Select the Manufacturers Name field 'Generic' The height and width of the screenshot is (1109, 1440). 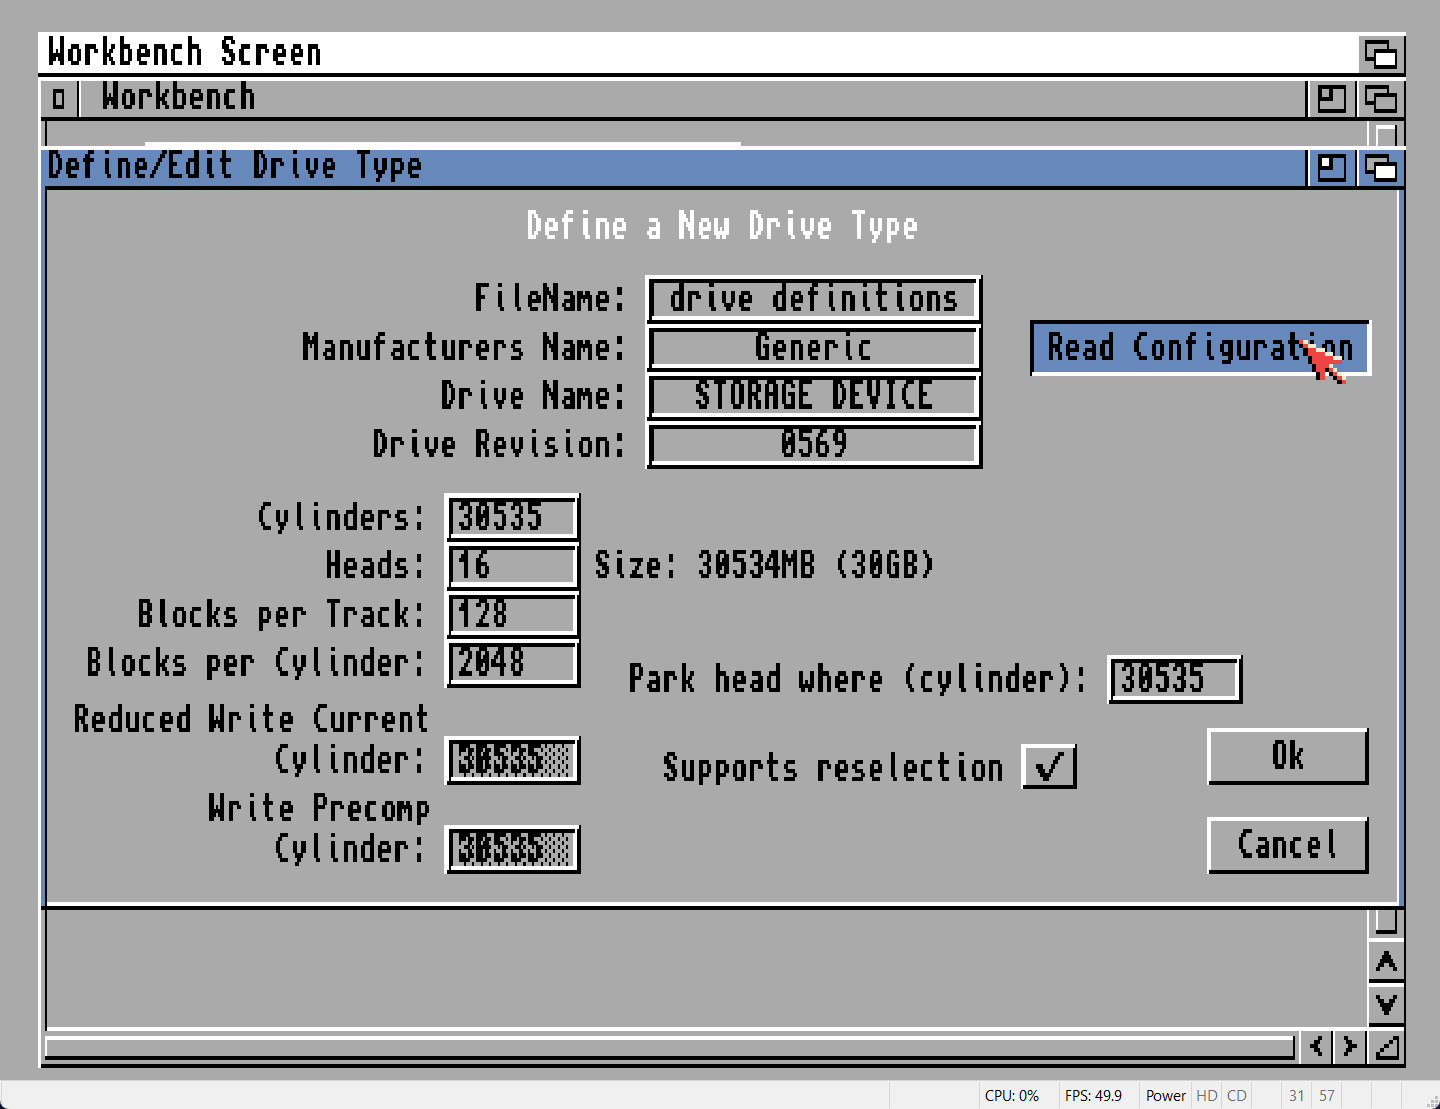(814, 348)
